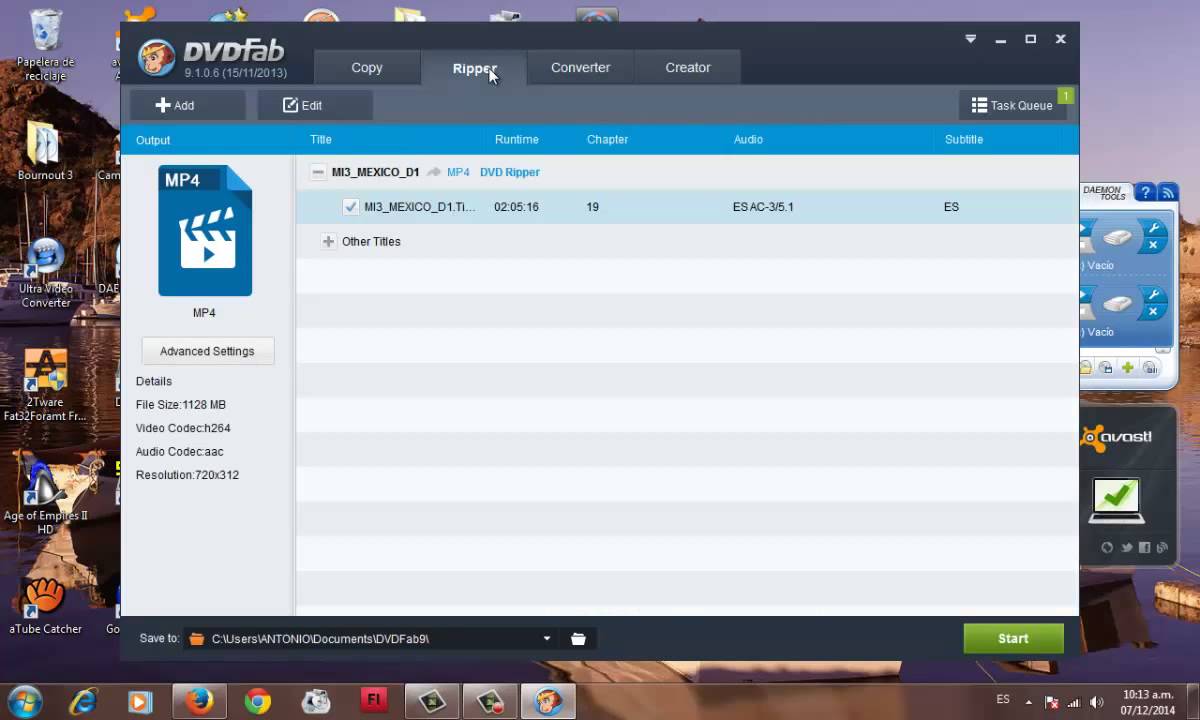Open avast! Facebook link icon
The image size is (1200, 720).
click(1144, 547)
